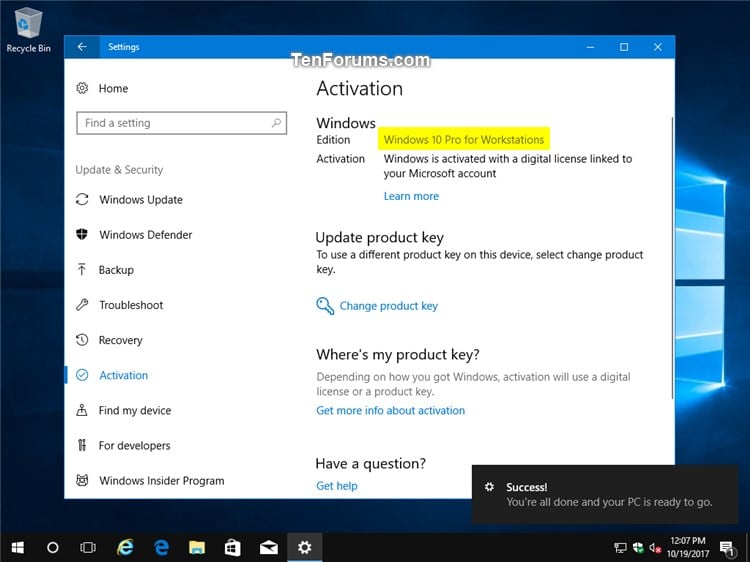Click the muted volume tray icon
The image size is (750, 562).
(655, 548)
